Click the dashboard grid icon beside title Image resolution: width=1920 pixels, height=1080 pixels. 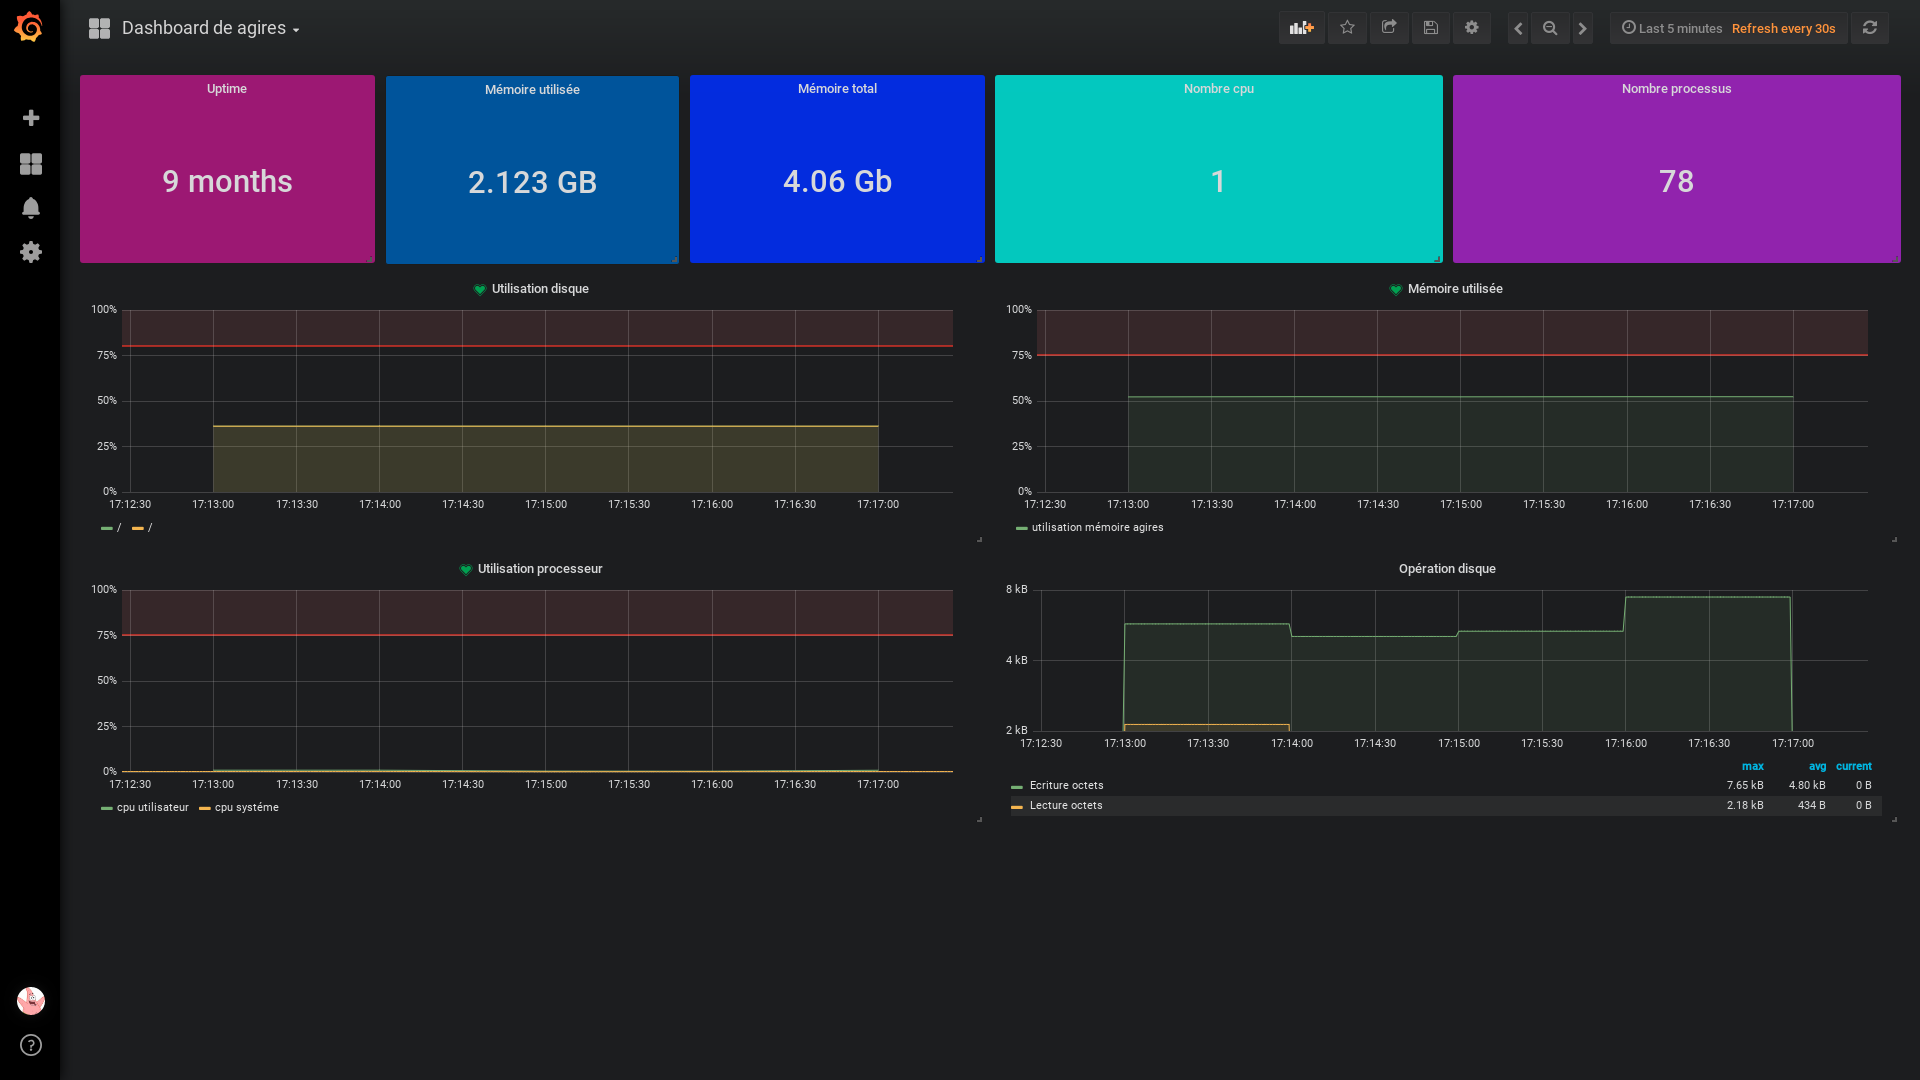(x=99, y=28)
